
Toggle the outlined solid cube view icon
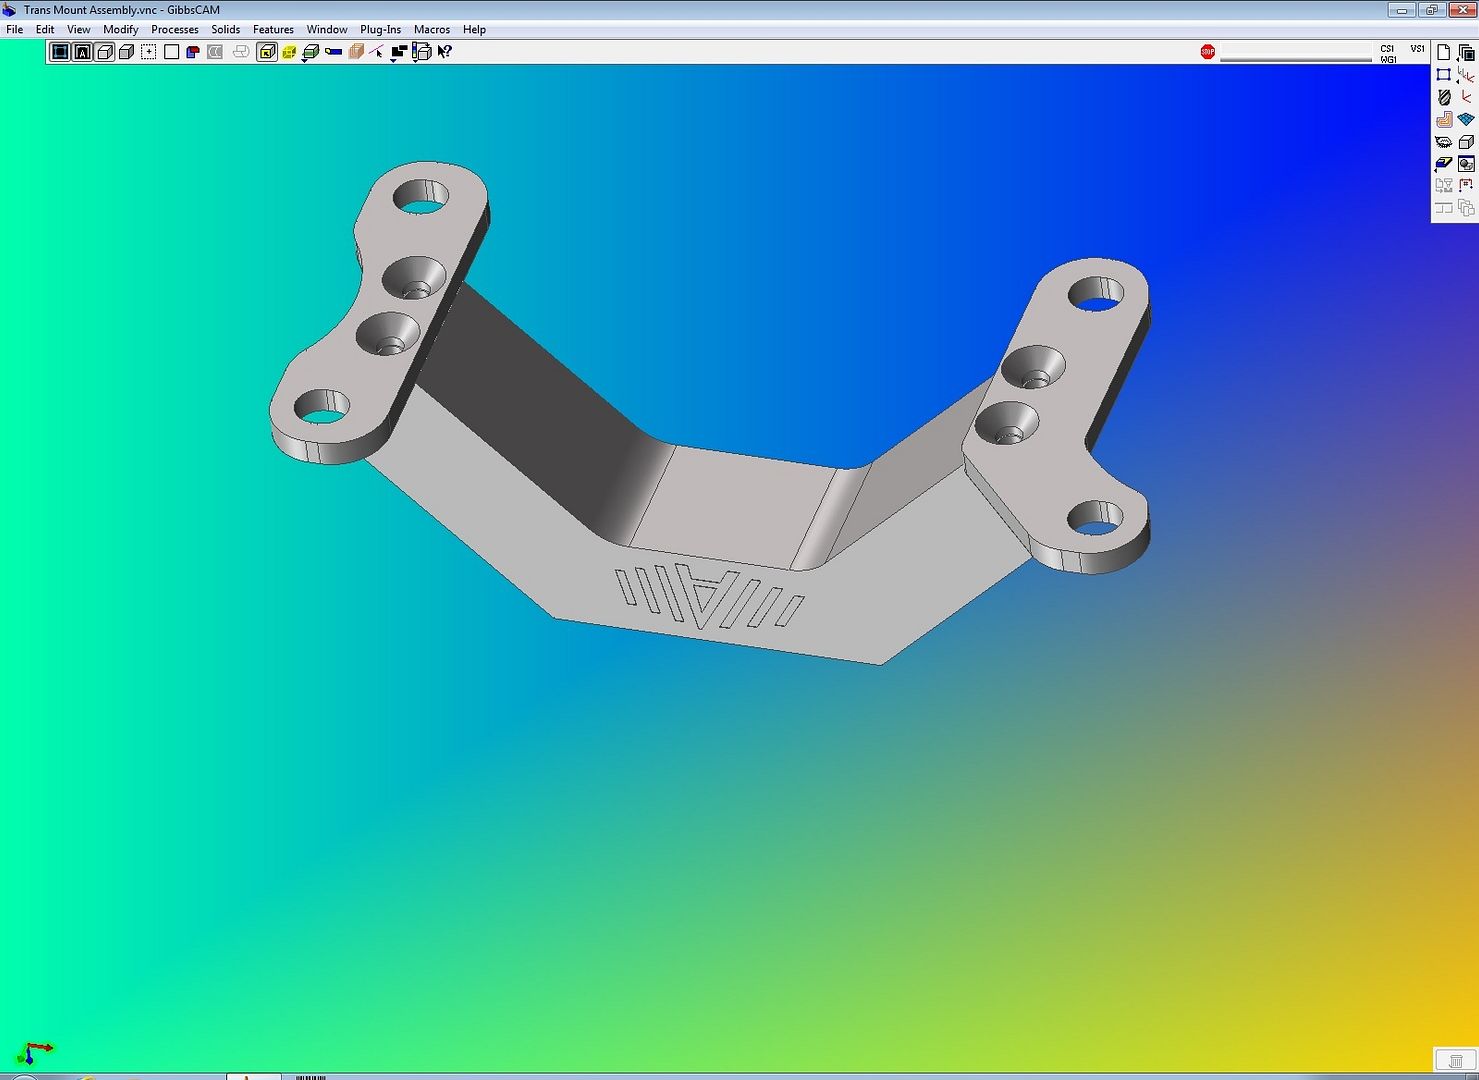point(105,52)
